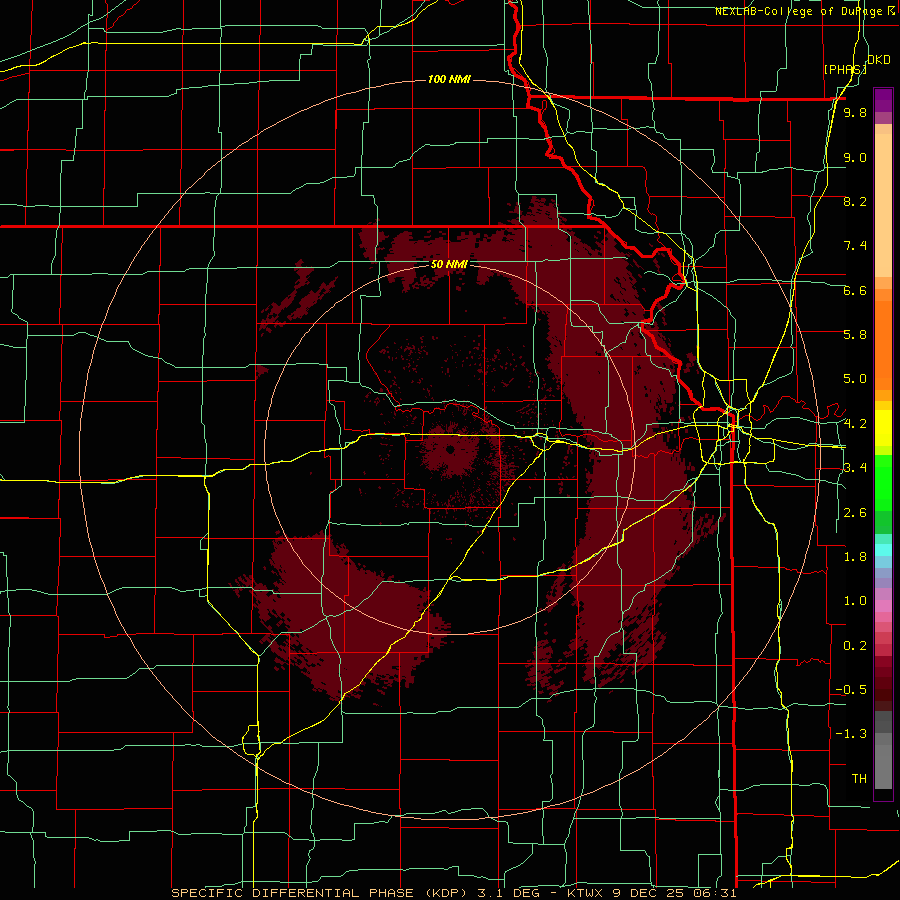The width and height of the screenshot is (900, 900).
Task: Click the 'KTWX 9 DEC 25 06:31' timestamp
Action: click(x=651, y=893)
